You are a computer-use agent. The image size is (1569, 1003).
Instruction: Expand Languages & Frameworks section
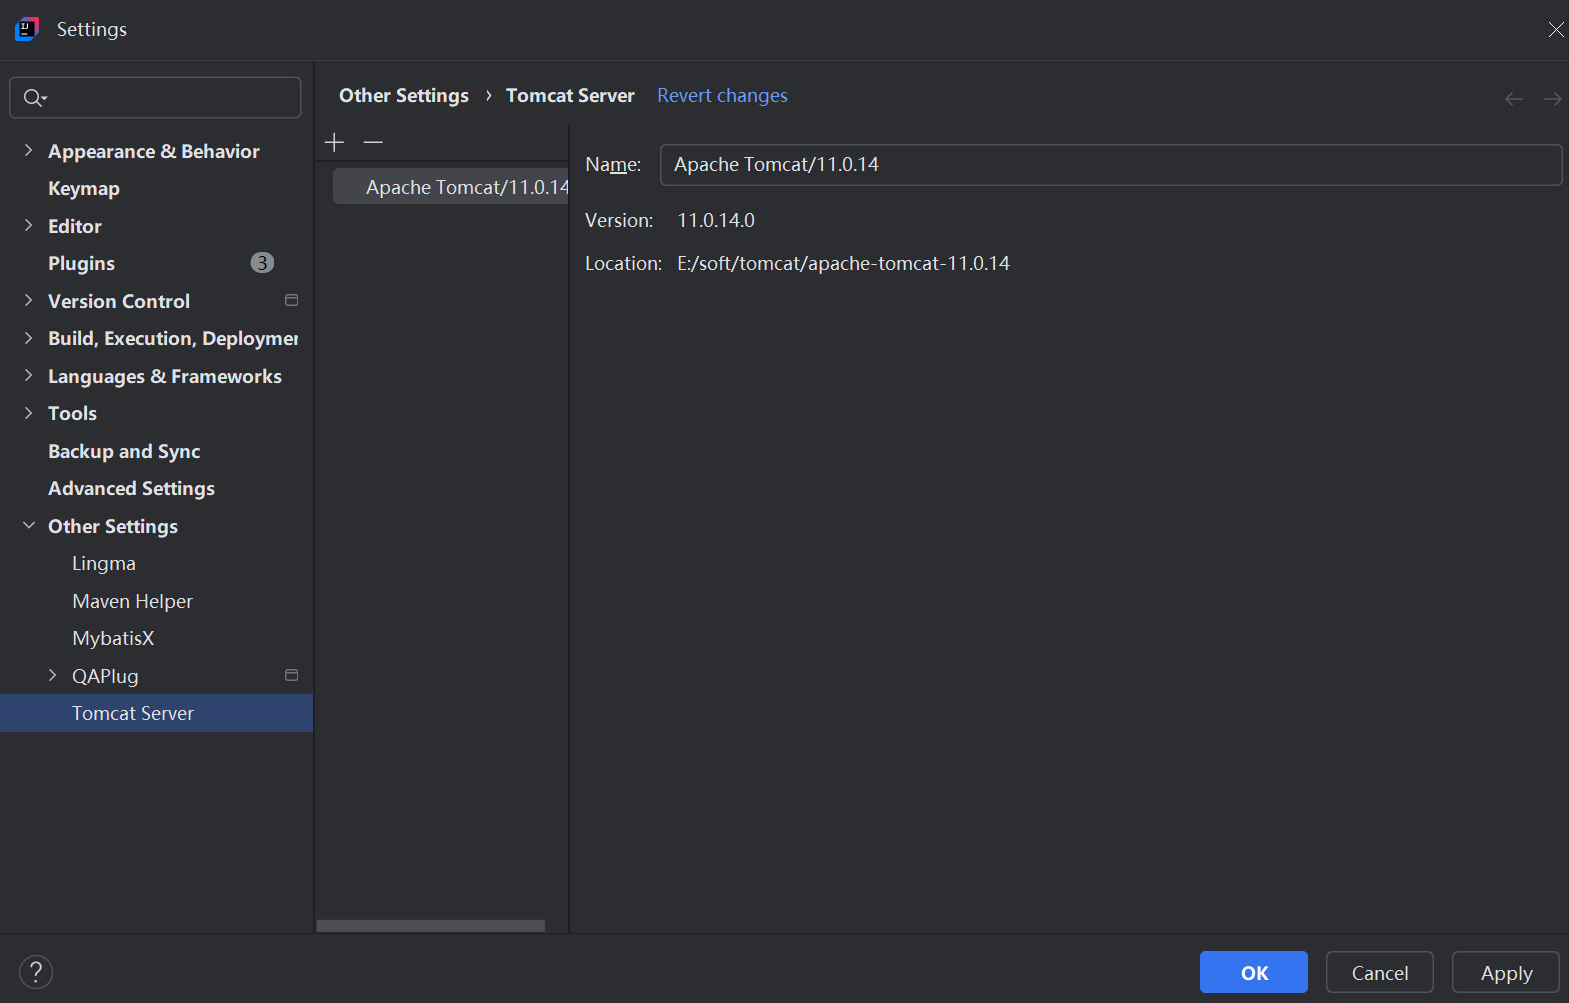click(x=28, y=375)
